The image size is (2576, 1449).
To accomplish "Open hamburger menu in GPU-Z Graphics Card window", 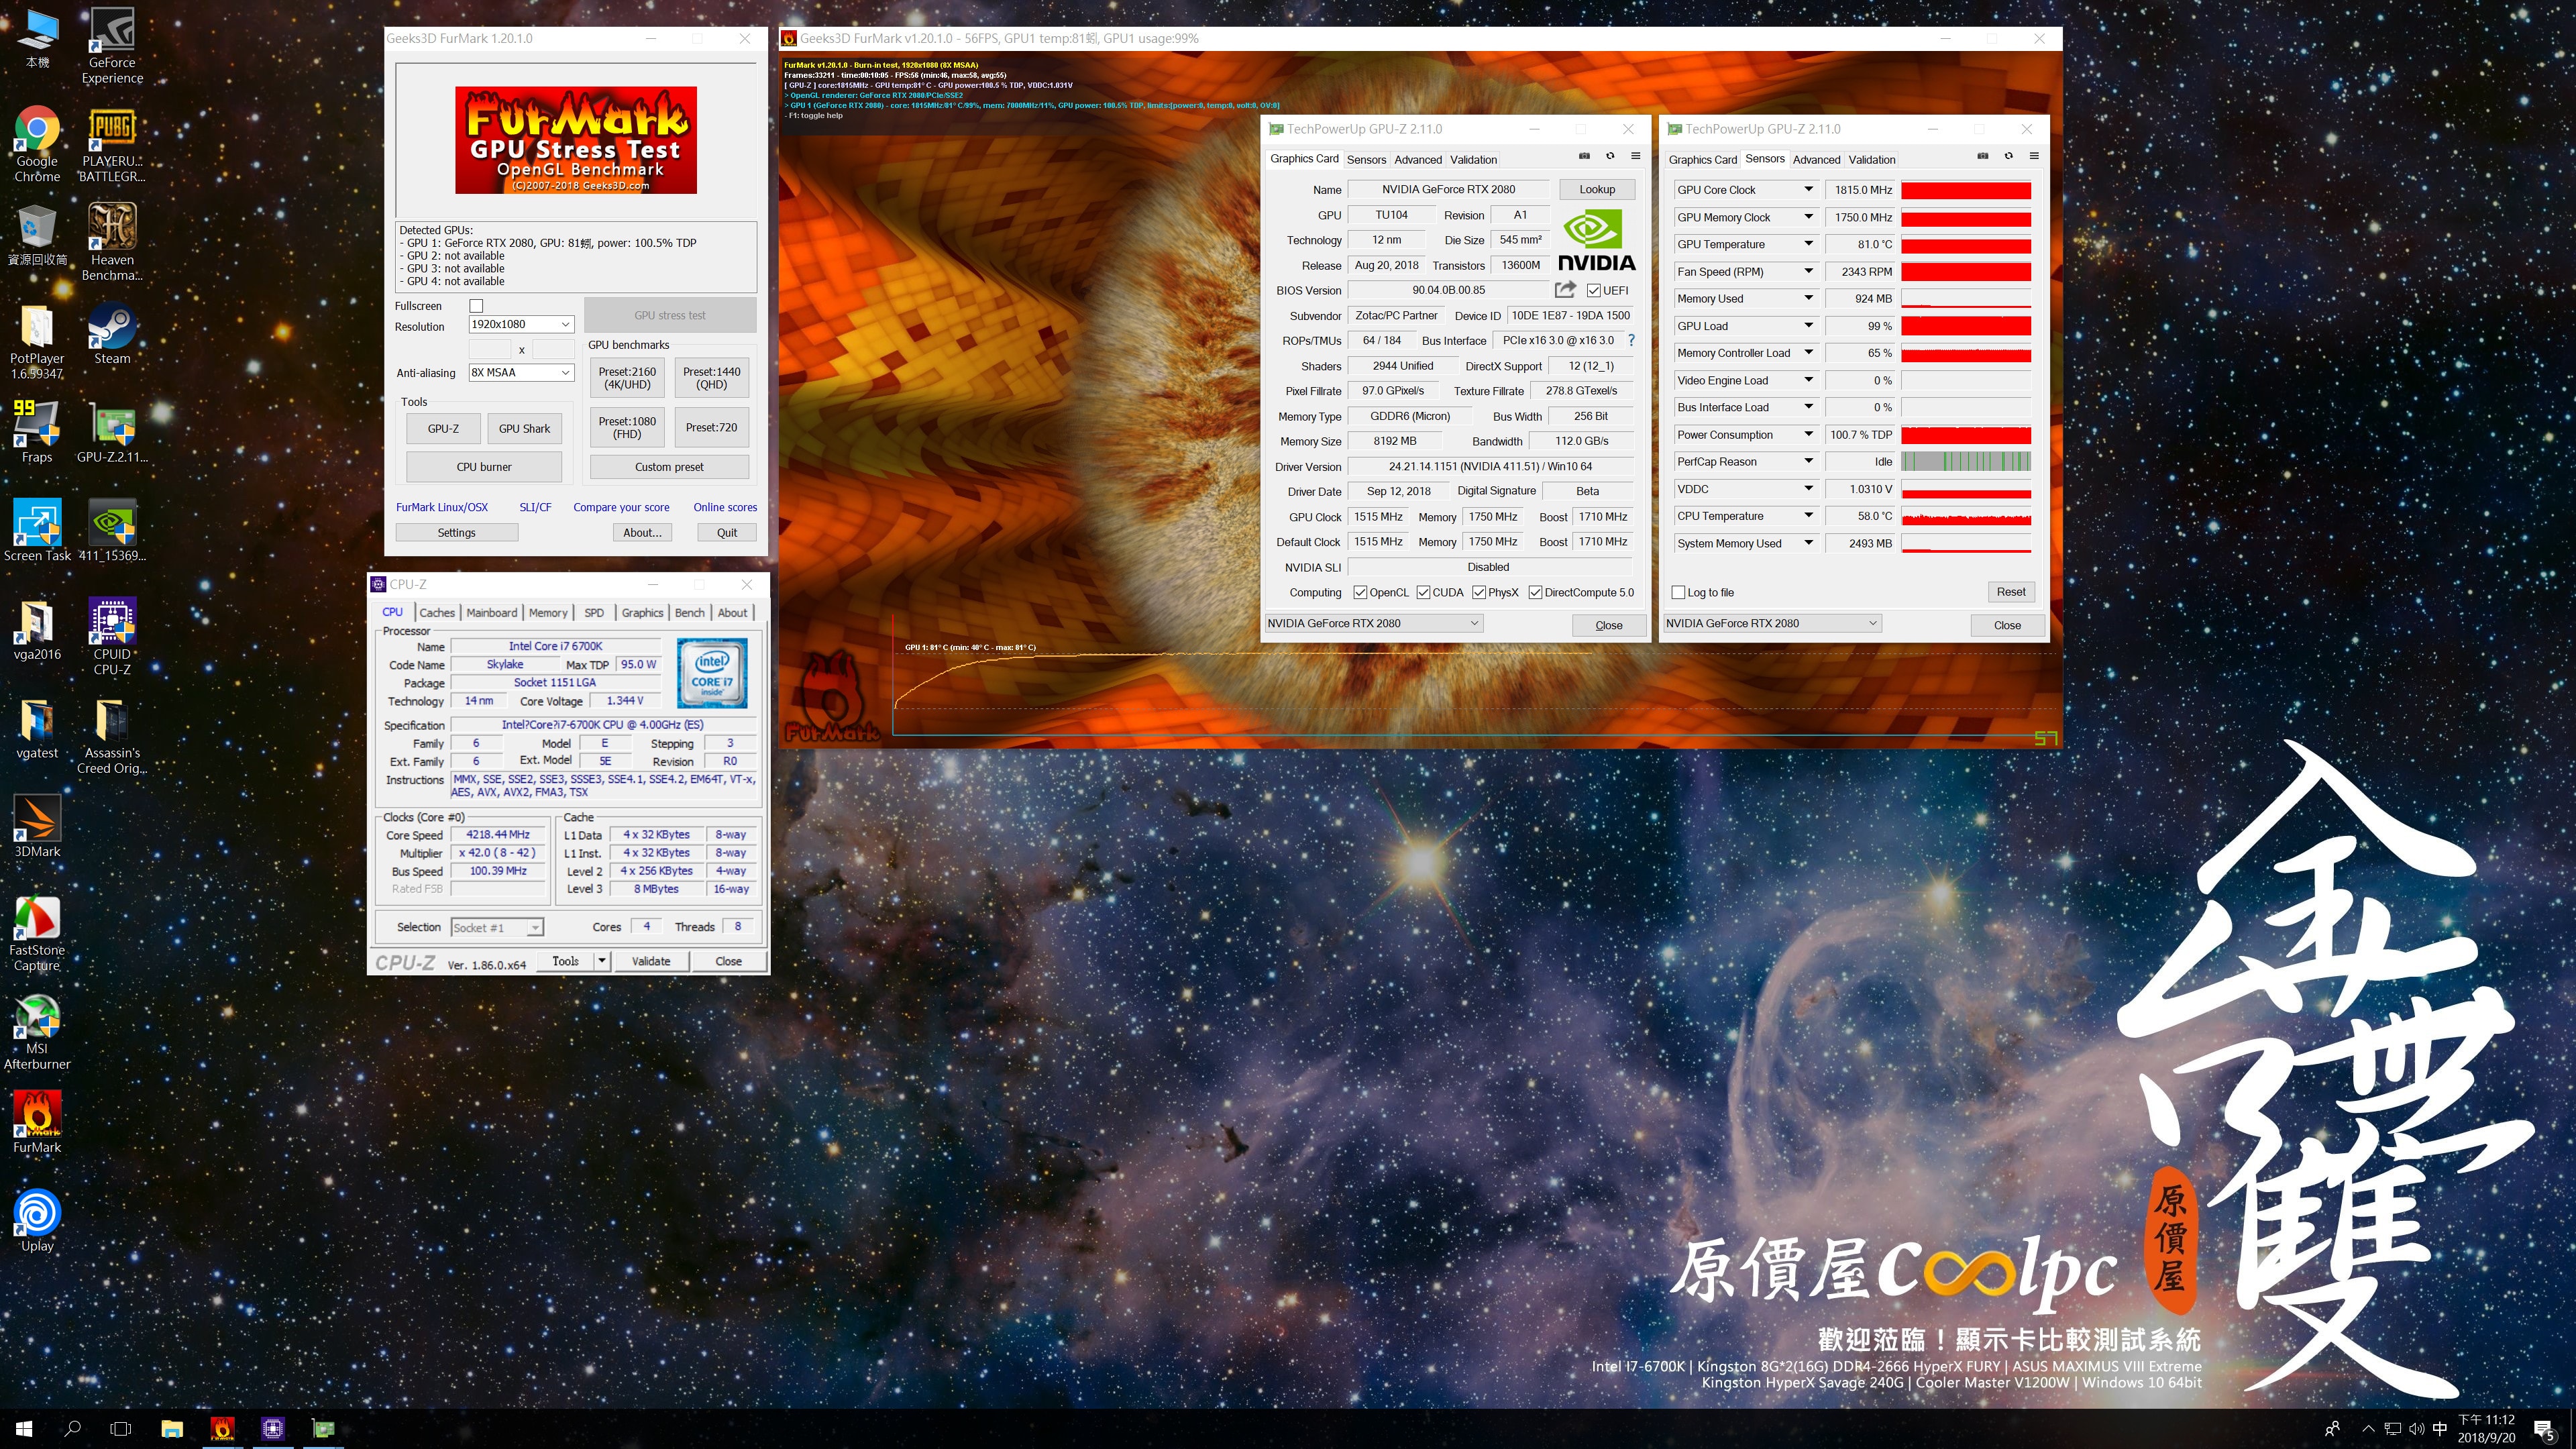I will [x=1636, y=156].
